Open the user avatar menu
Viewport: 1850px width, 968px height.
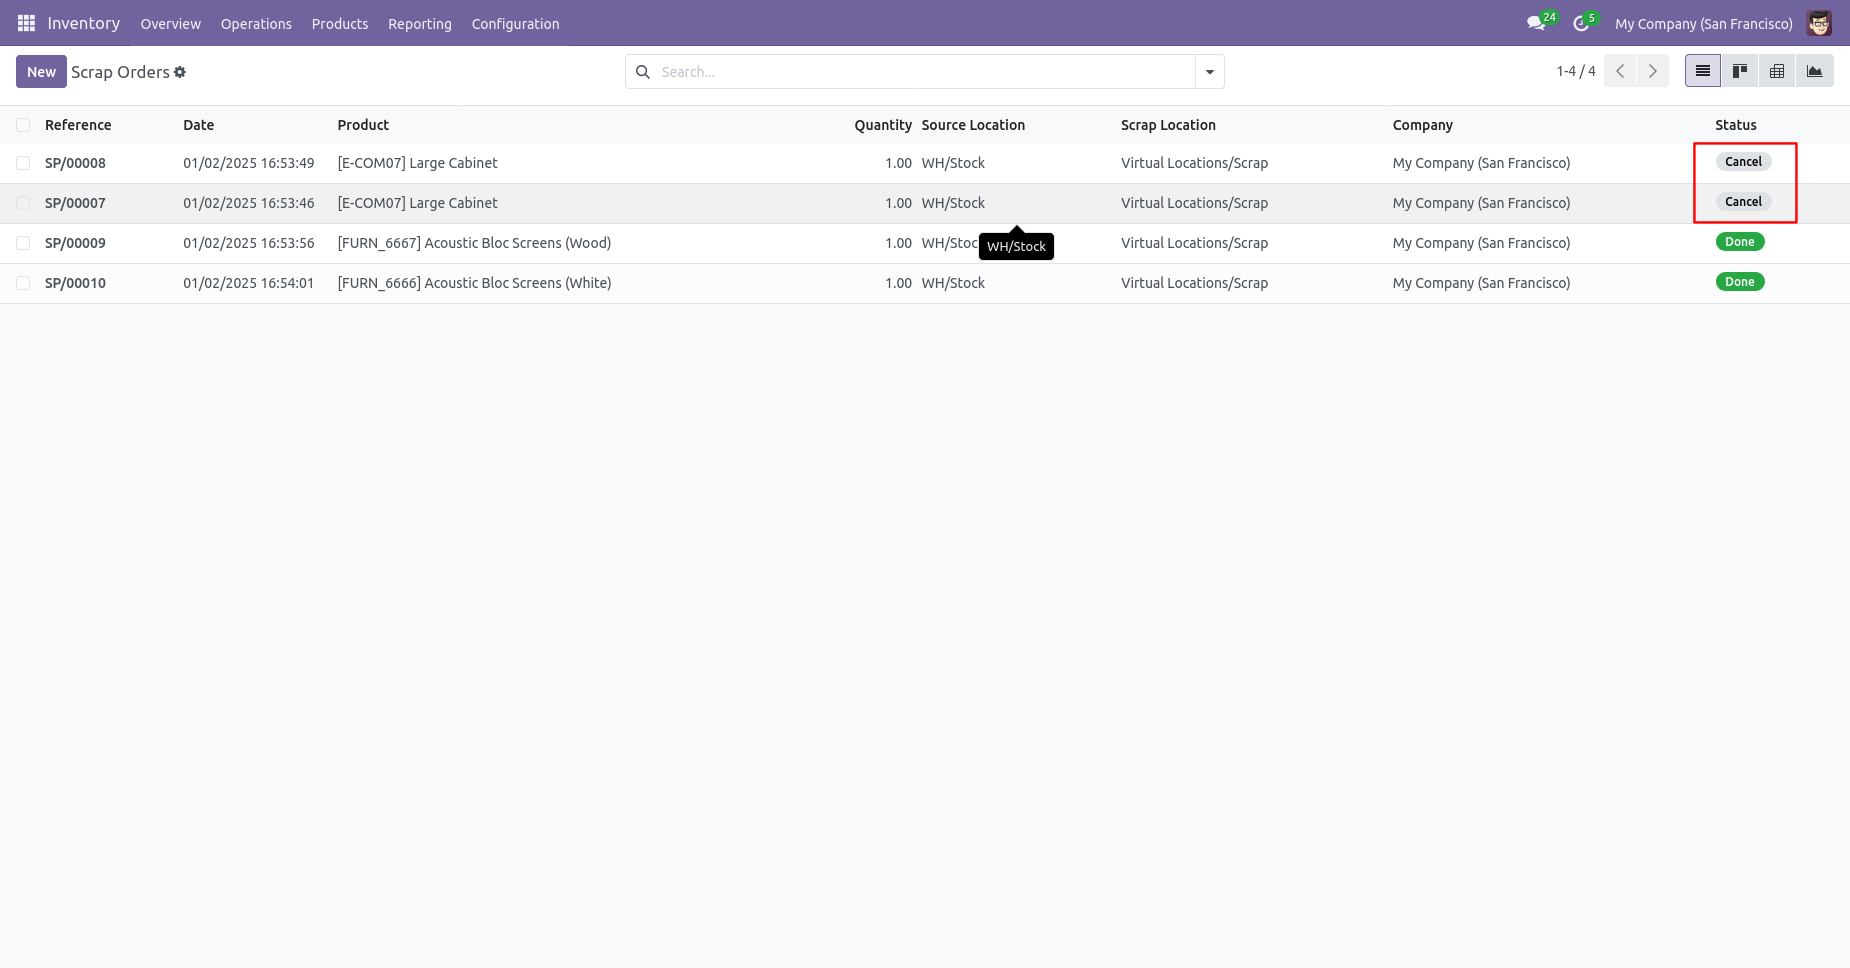[1819, 23]
